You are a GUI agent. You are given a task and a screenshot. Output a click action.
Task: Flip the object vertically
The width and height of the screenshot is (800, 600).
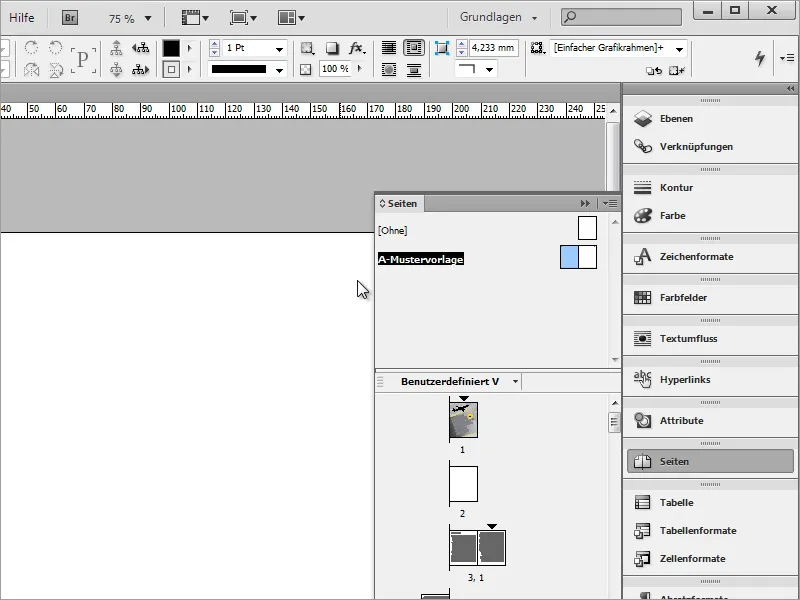[56, 69]
